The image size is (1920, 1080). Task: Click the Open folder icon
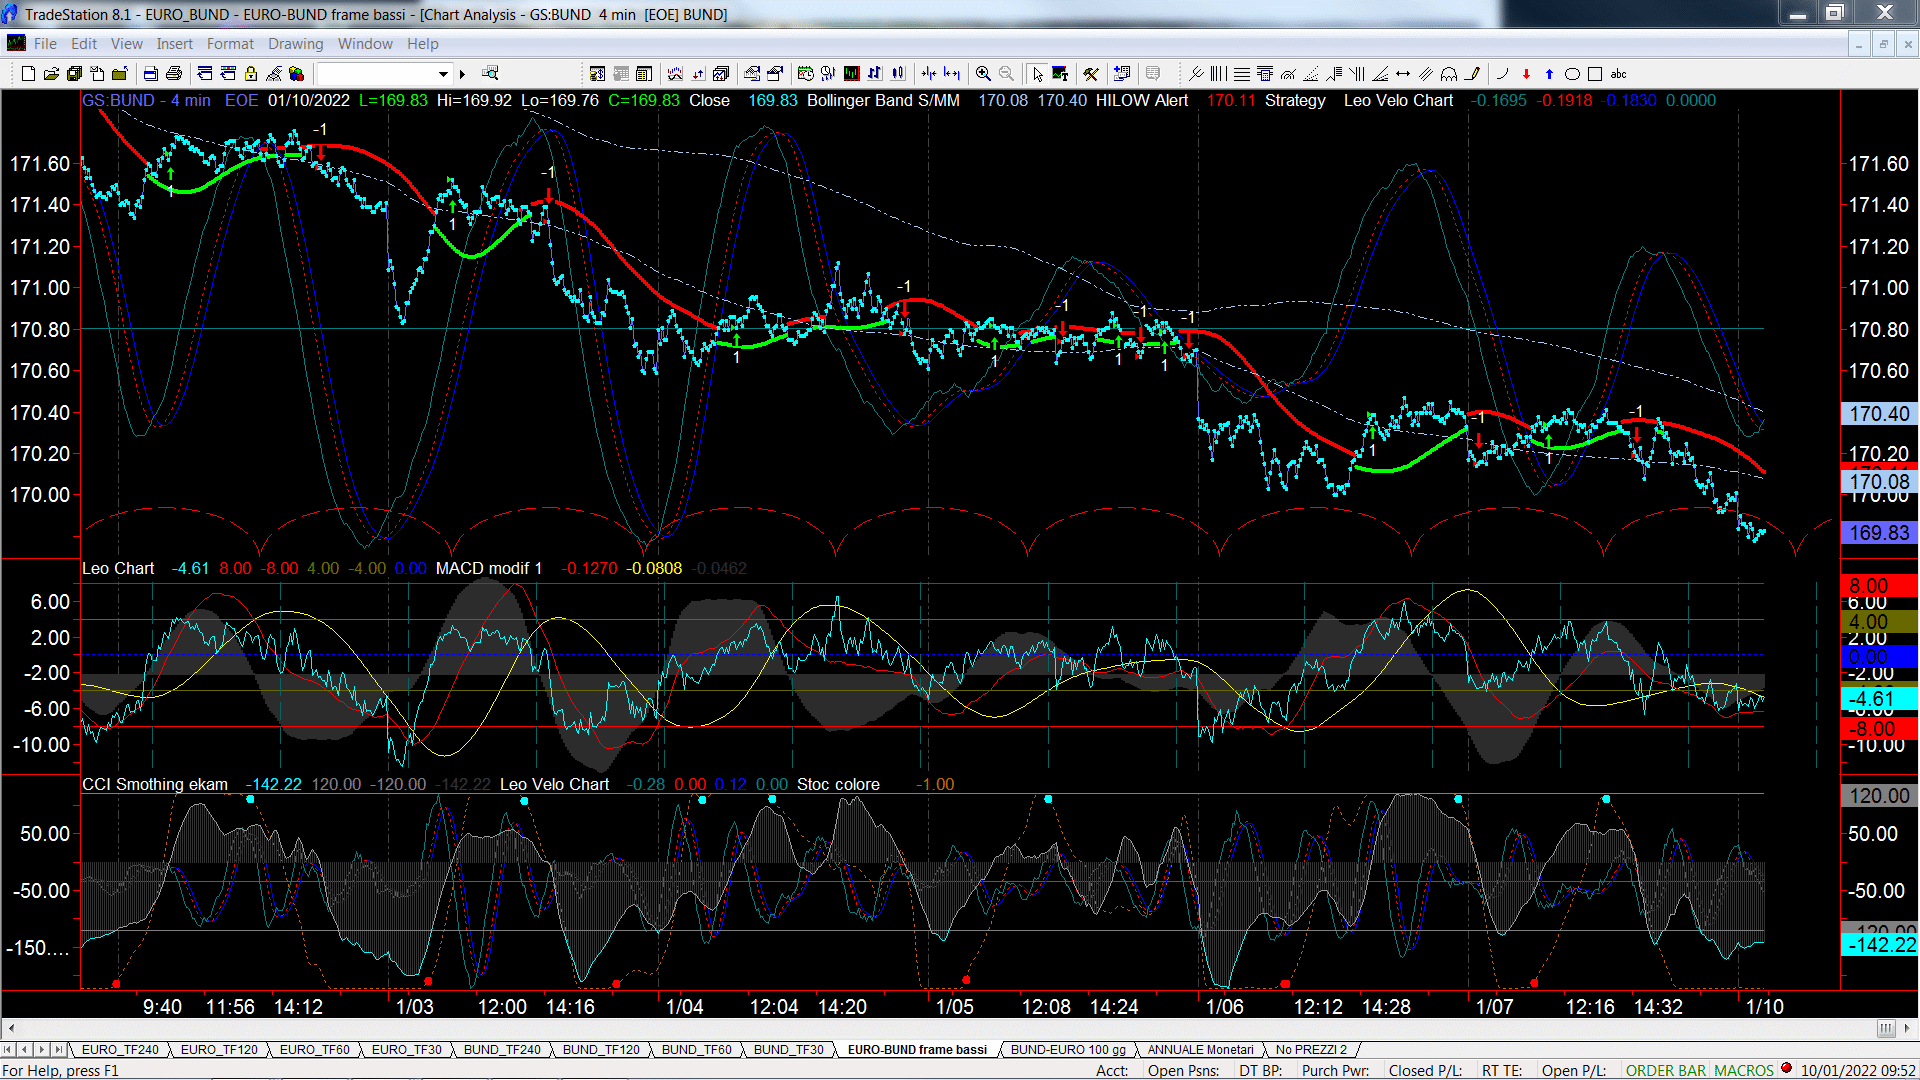pyautogui.click(x=51, y=74)
